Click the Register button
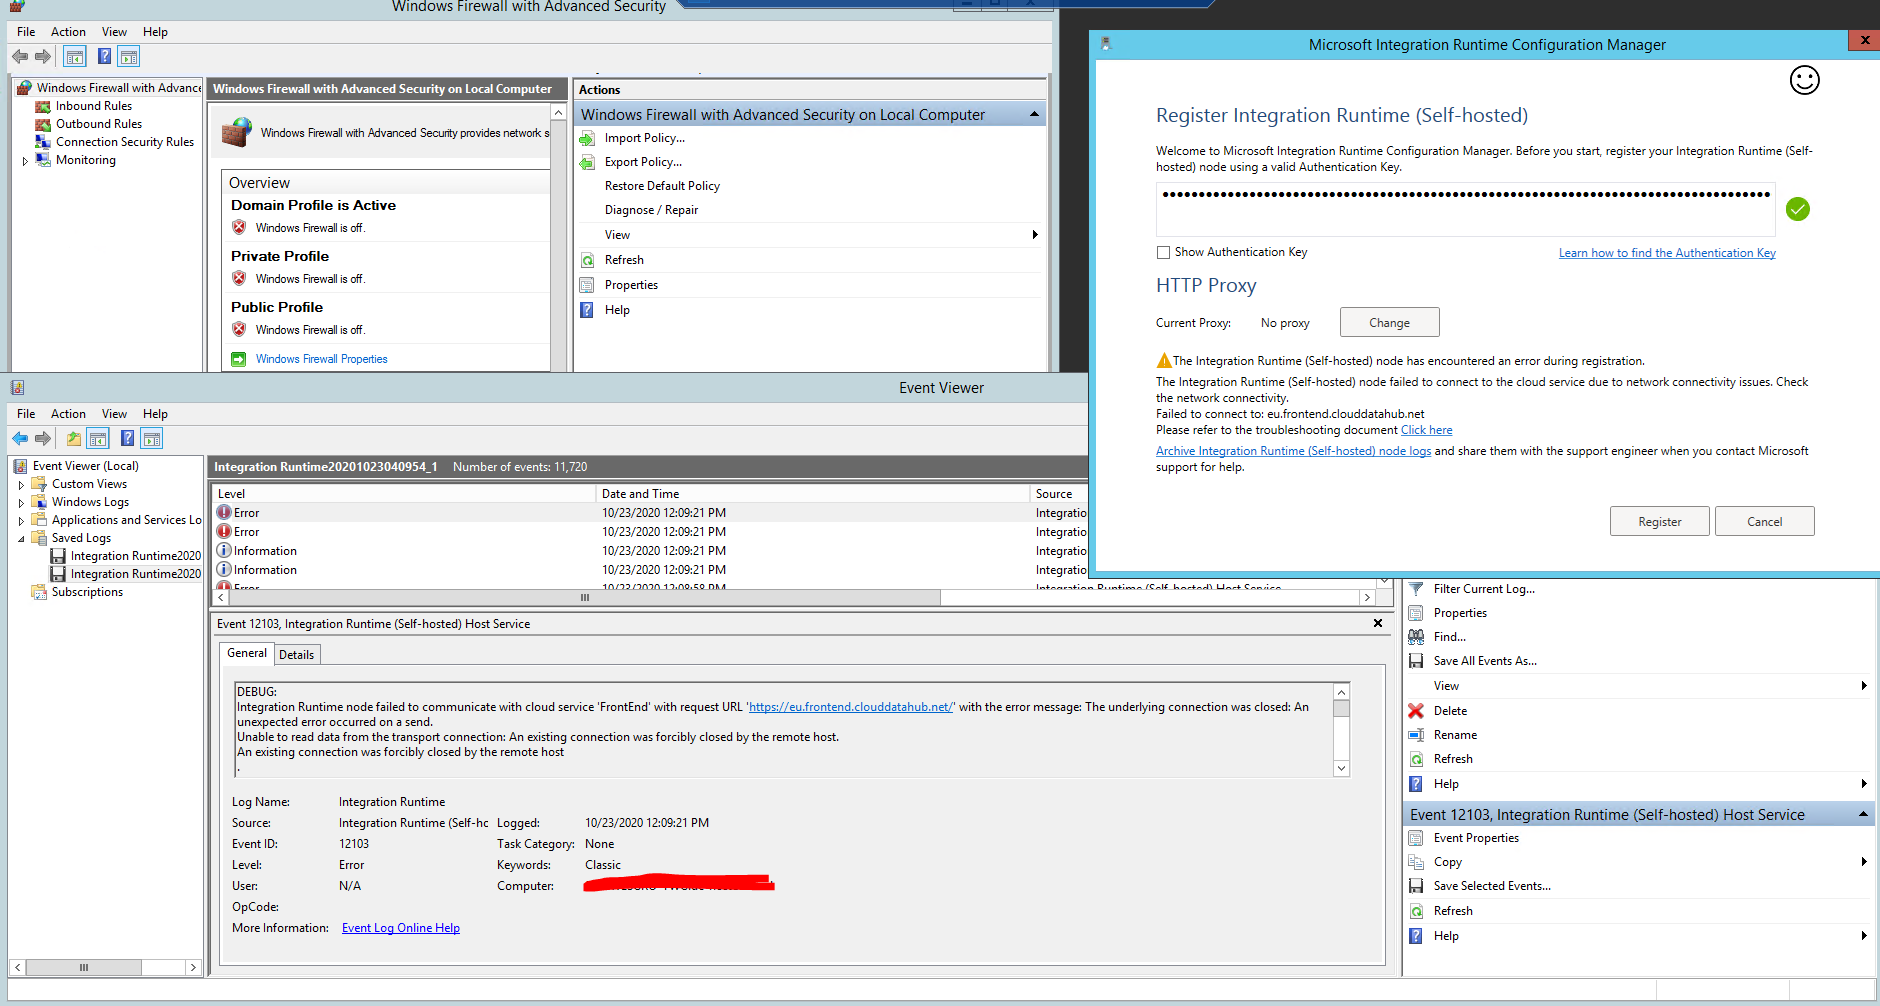Image resolution: width=1880 pixels, height=1006 pixels. (x=1659, y=521)
